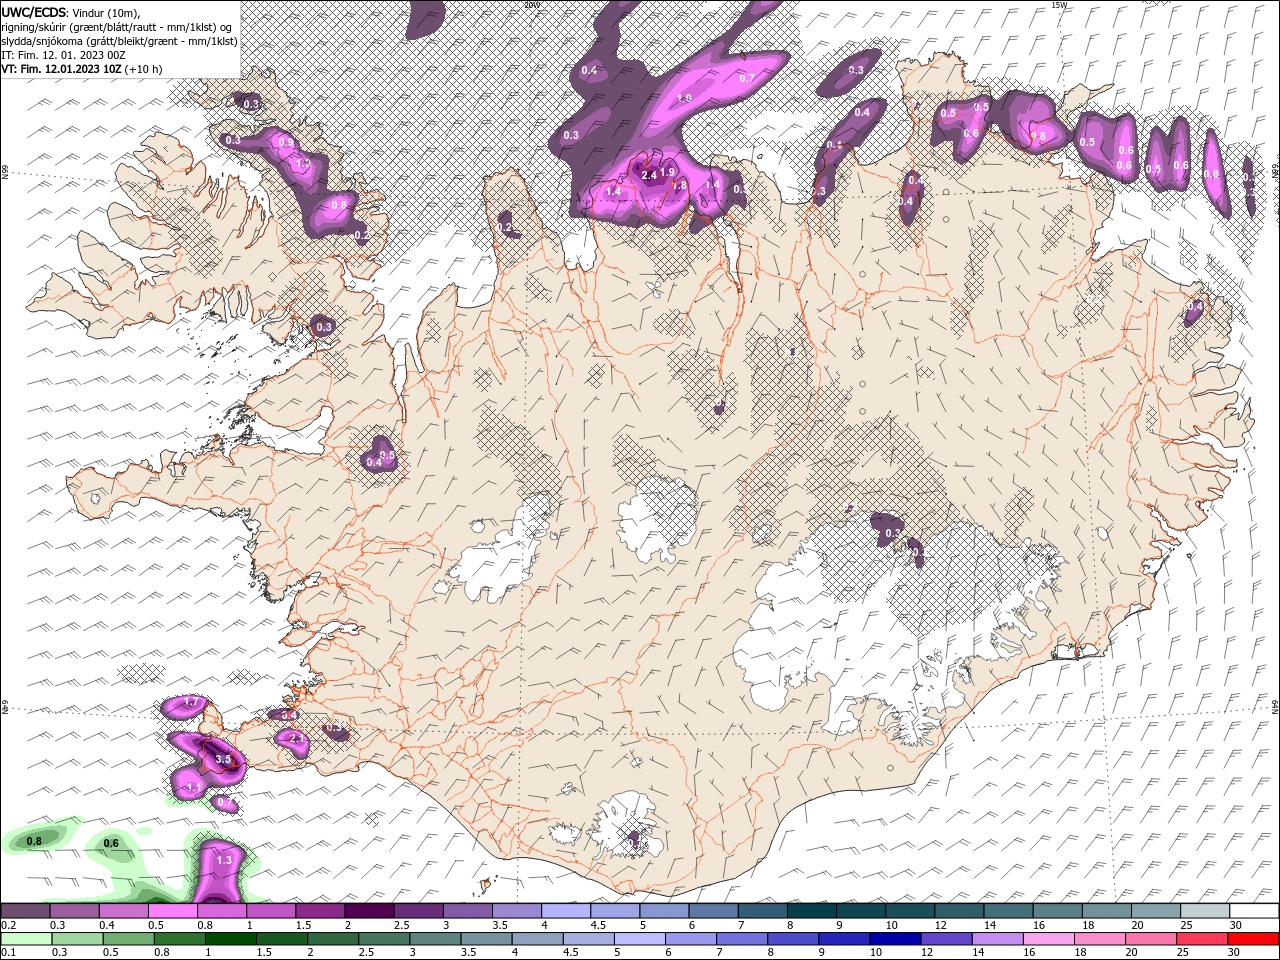1280x960 pixels.
Task: Click the 3.5 snowfall value at Reykjanes
Action: [x=223, y=760]
